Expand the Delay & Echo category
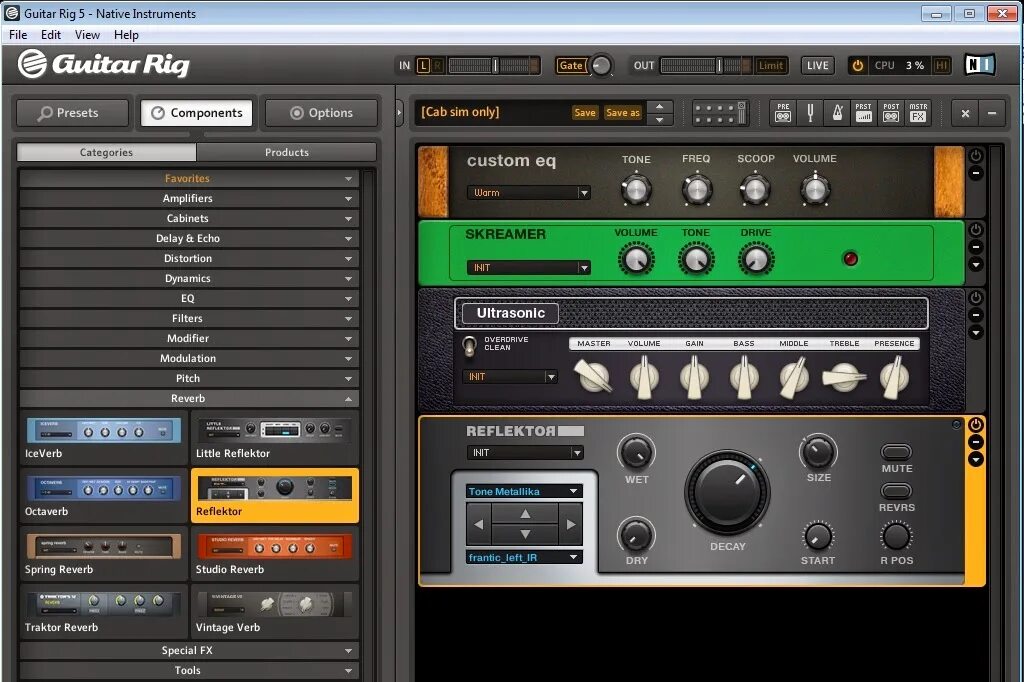1024x682 pixels. (189, 238)
